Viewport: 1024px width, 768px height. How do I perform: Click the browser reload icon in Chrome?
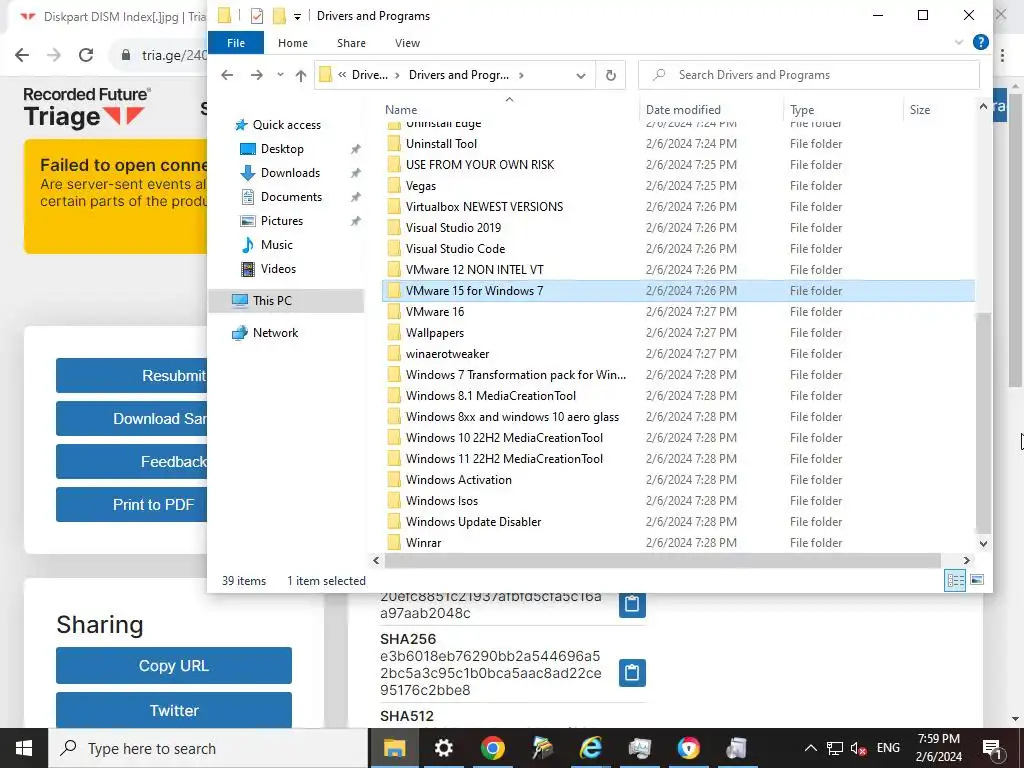86,56
